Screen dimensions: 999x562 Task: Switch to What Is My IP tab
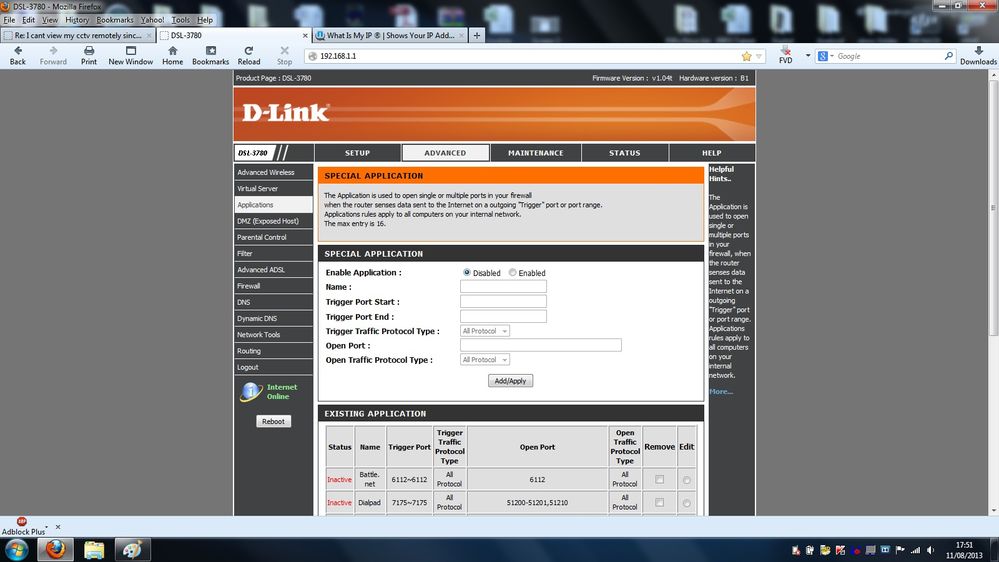point(391,36)
